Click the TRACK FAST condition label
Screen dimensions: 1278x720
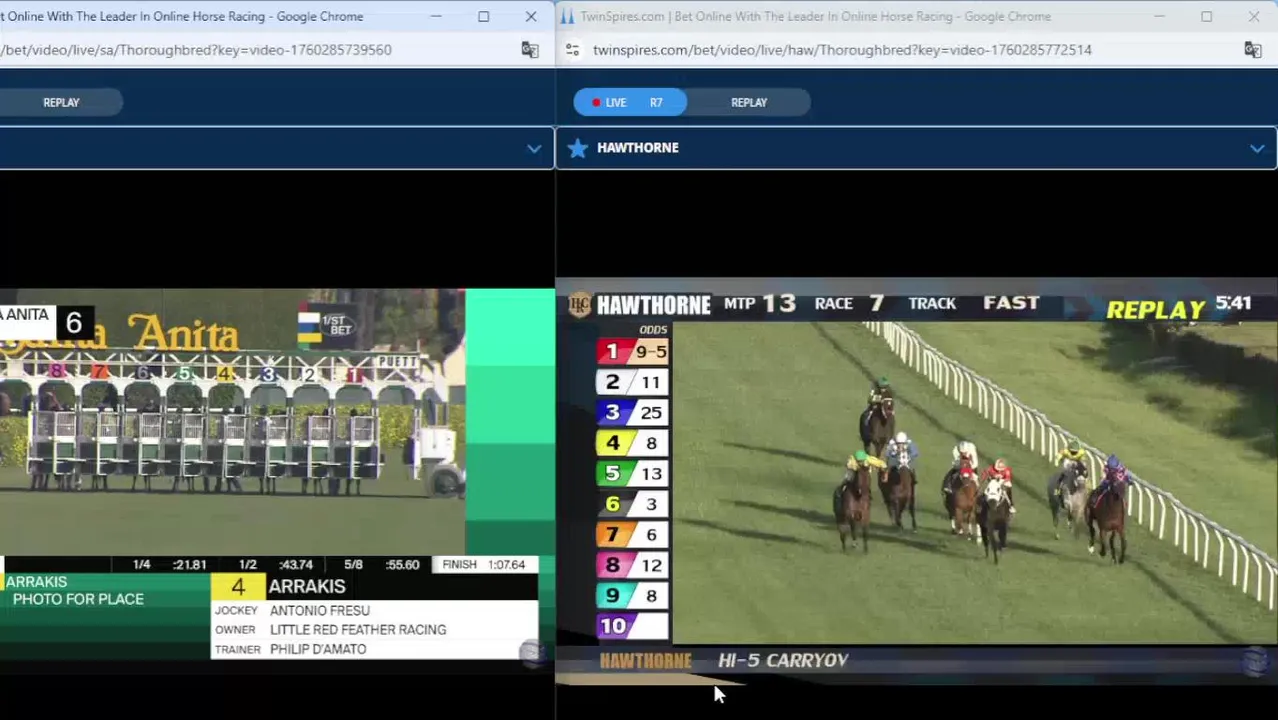(974, 303)
